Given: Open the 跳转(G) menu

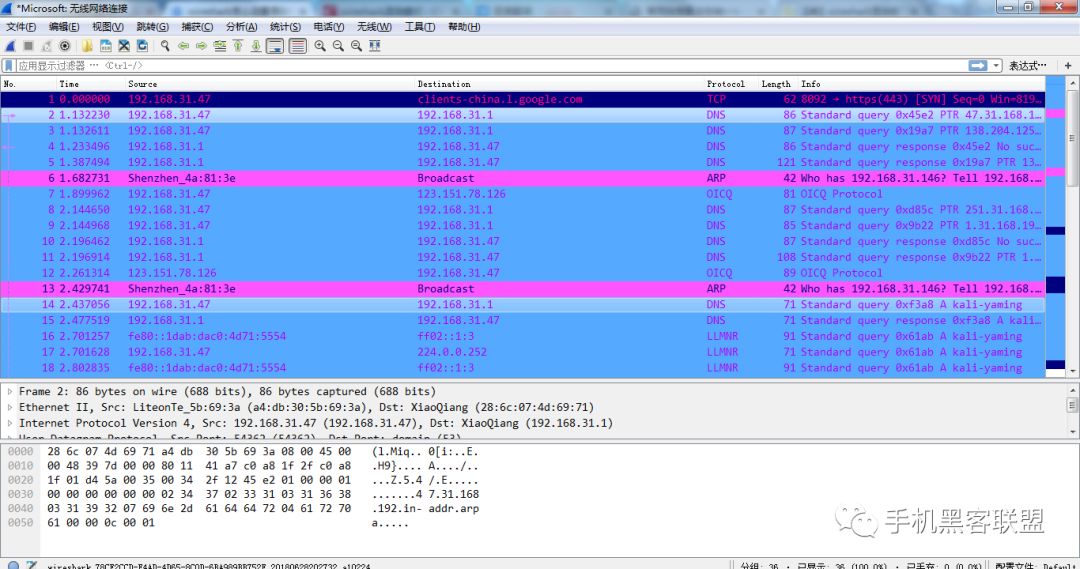Looking at the screenshot, I should tap(152, 27).
